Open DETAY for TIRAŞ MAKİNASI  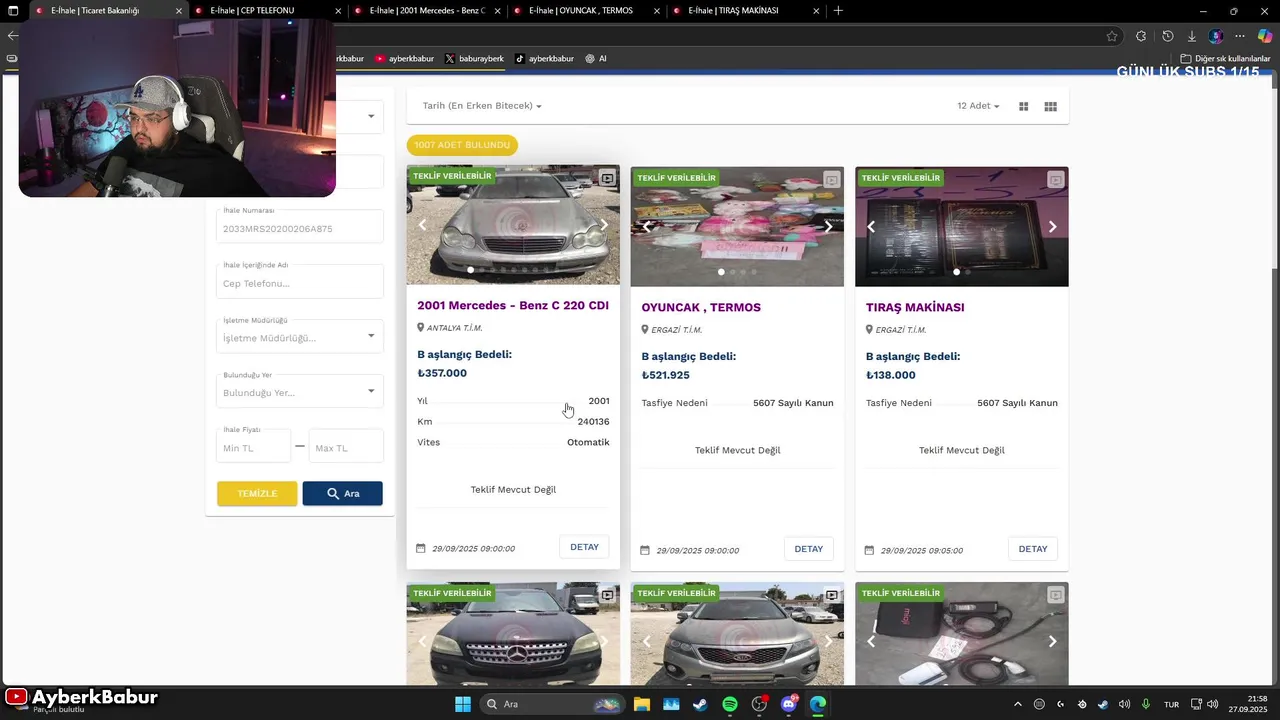pos(1032,549)
